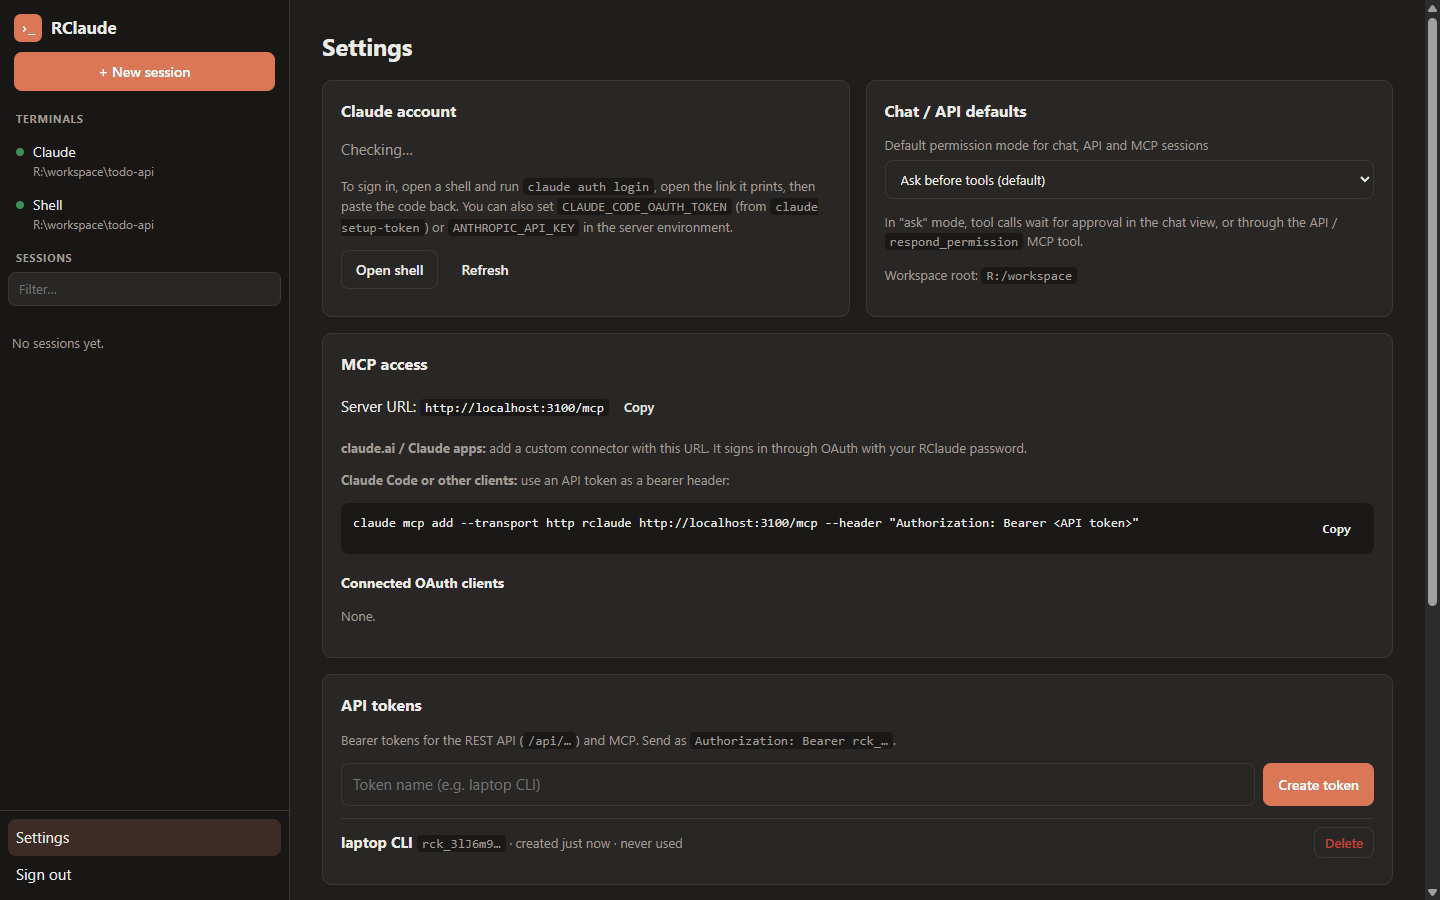This screenshot has height=900, width=1440.
Task: Click the http://localhost:3100/mcp server URL text
Action: (x=514, y=408)
